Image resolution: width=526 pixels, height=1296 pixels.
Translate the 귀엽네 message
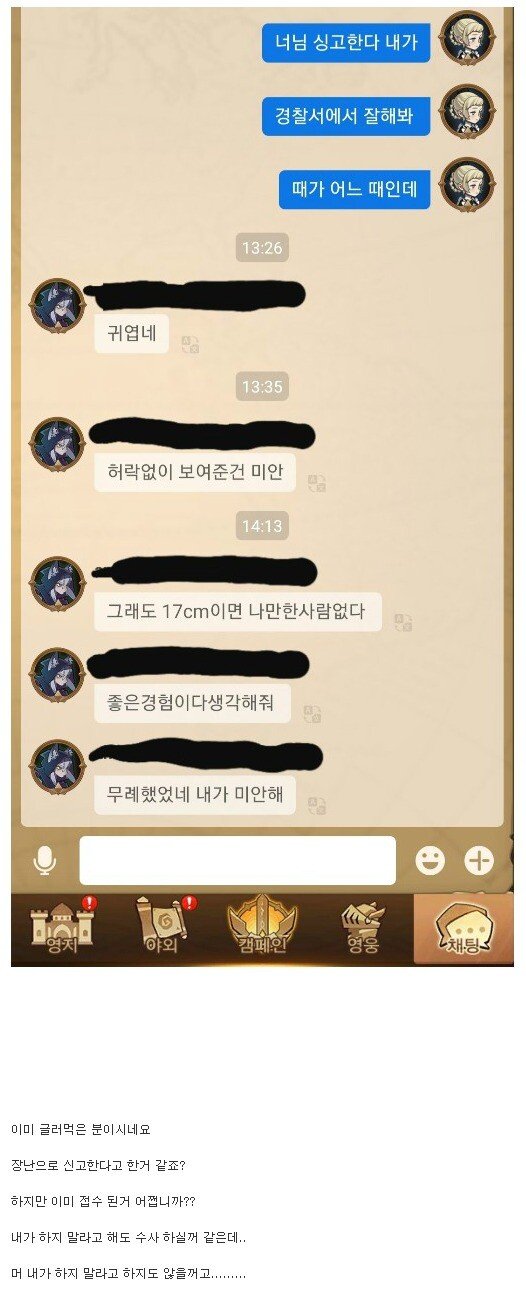pos(190,345)
